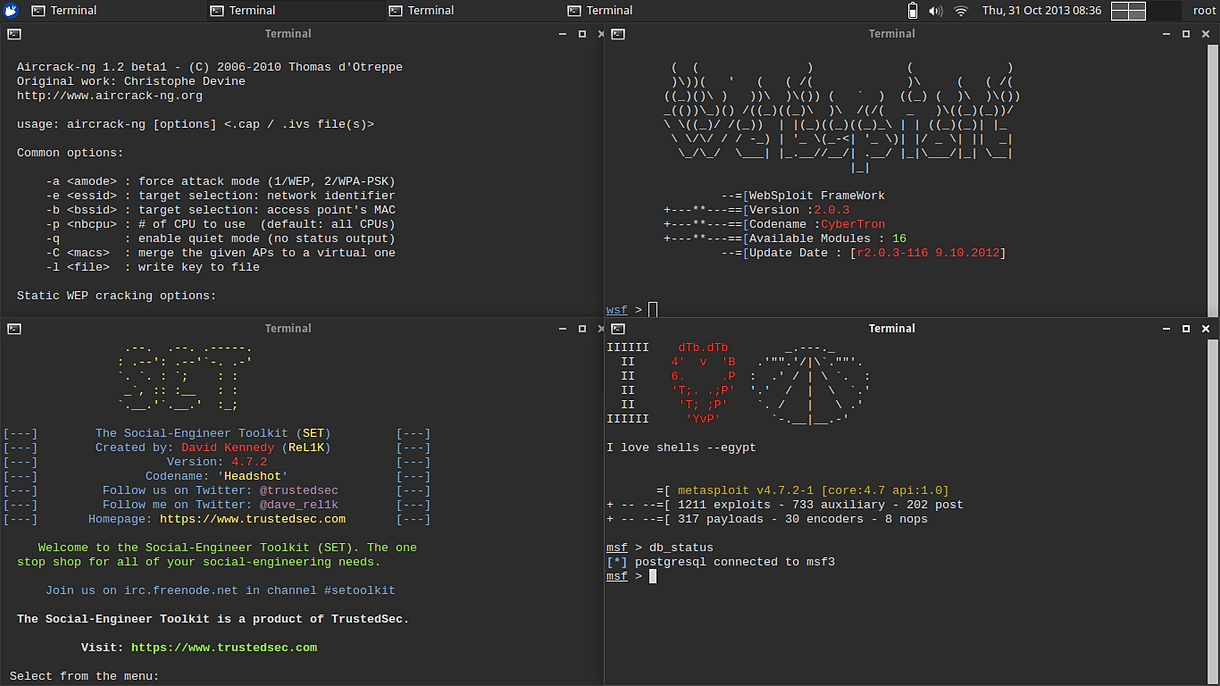This screenshot has height=686, width=1220.
Task: Click the WebSploit window's terminal menu icon
Action: [x=618, y=34]
